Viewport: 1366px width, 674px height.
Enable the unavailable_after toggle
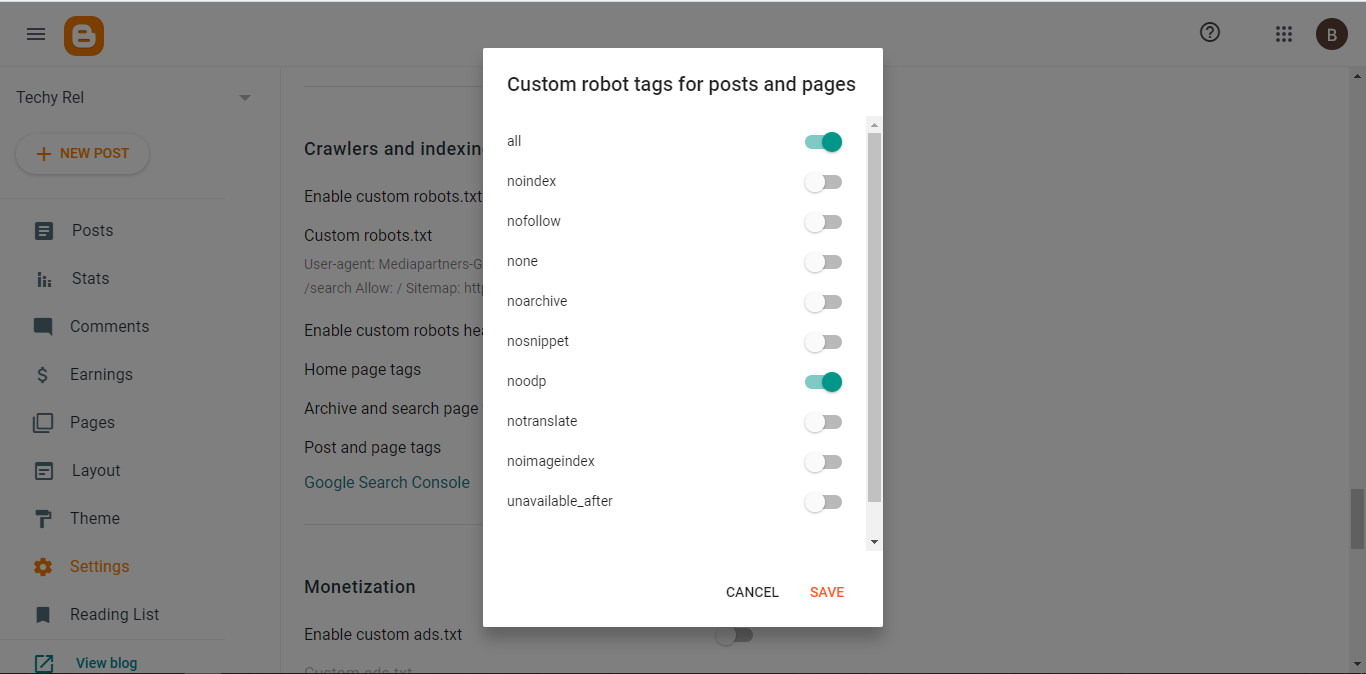(824, 502)
